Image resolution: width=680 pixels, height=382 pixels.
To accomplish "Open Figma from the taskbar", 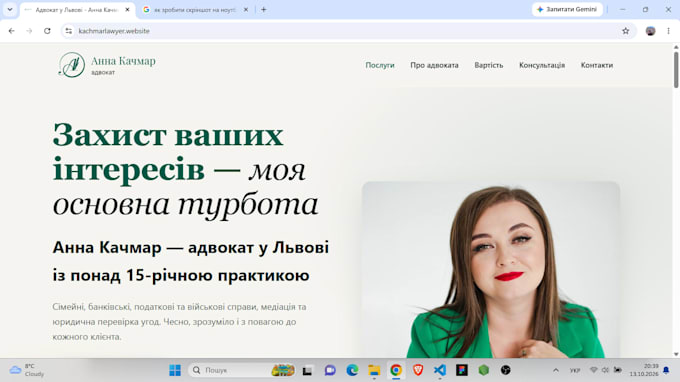I will (461, 370).
